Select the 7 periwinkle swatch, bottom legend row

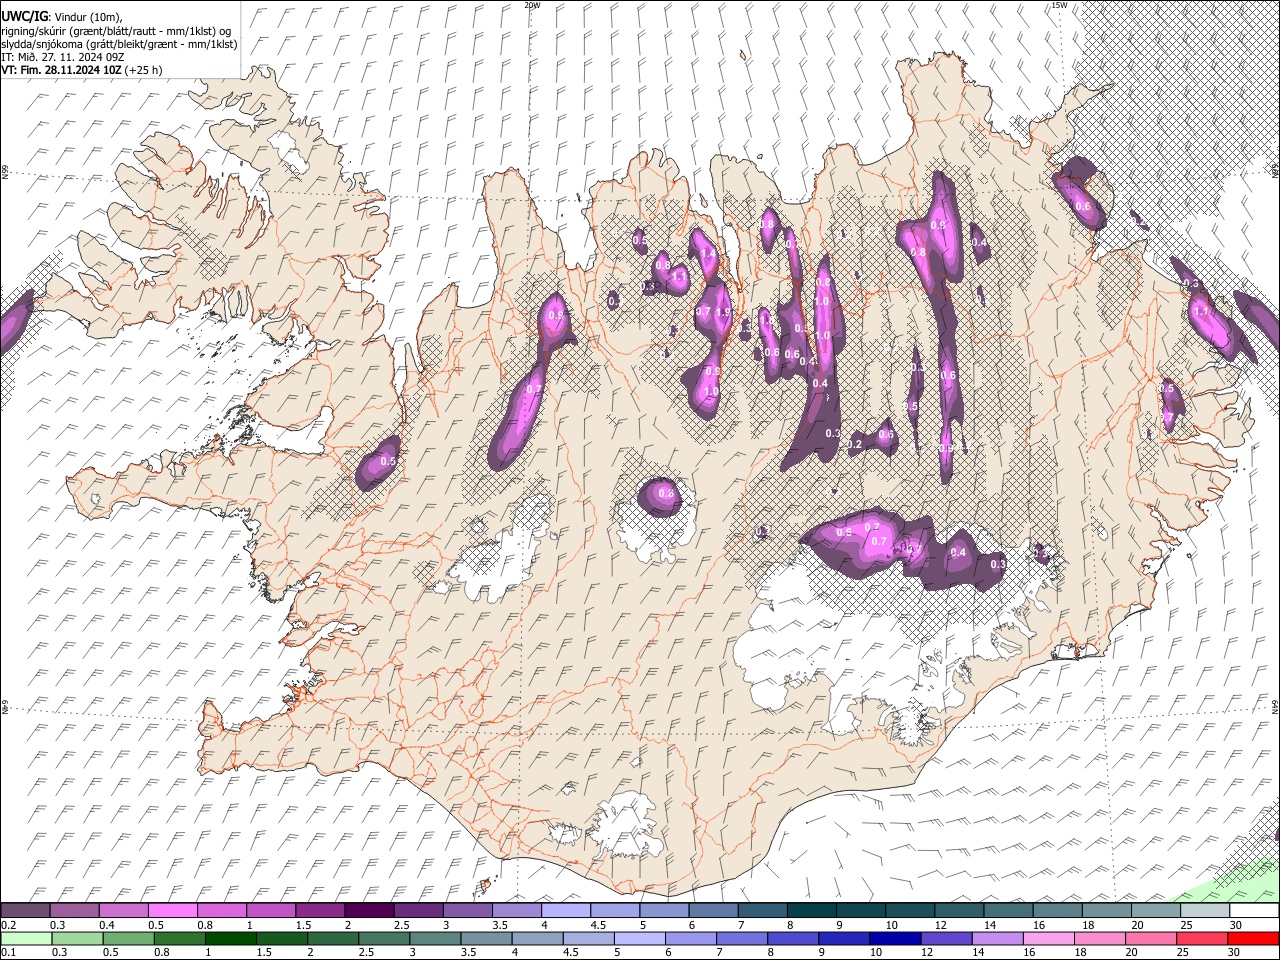742,938
